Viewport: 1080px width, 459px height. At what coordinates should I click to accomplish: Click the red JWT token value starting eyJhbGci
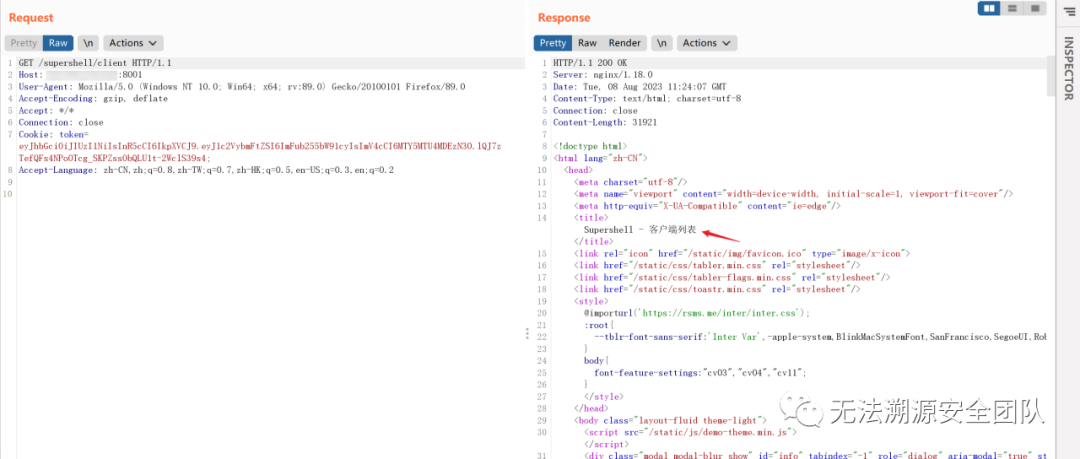[260, 152]
